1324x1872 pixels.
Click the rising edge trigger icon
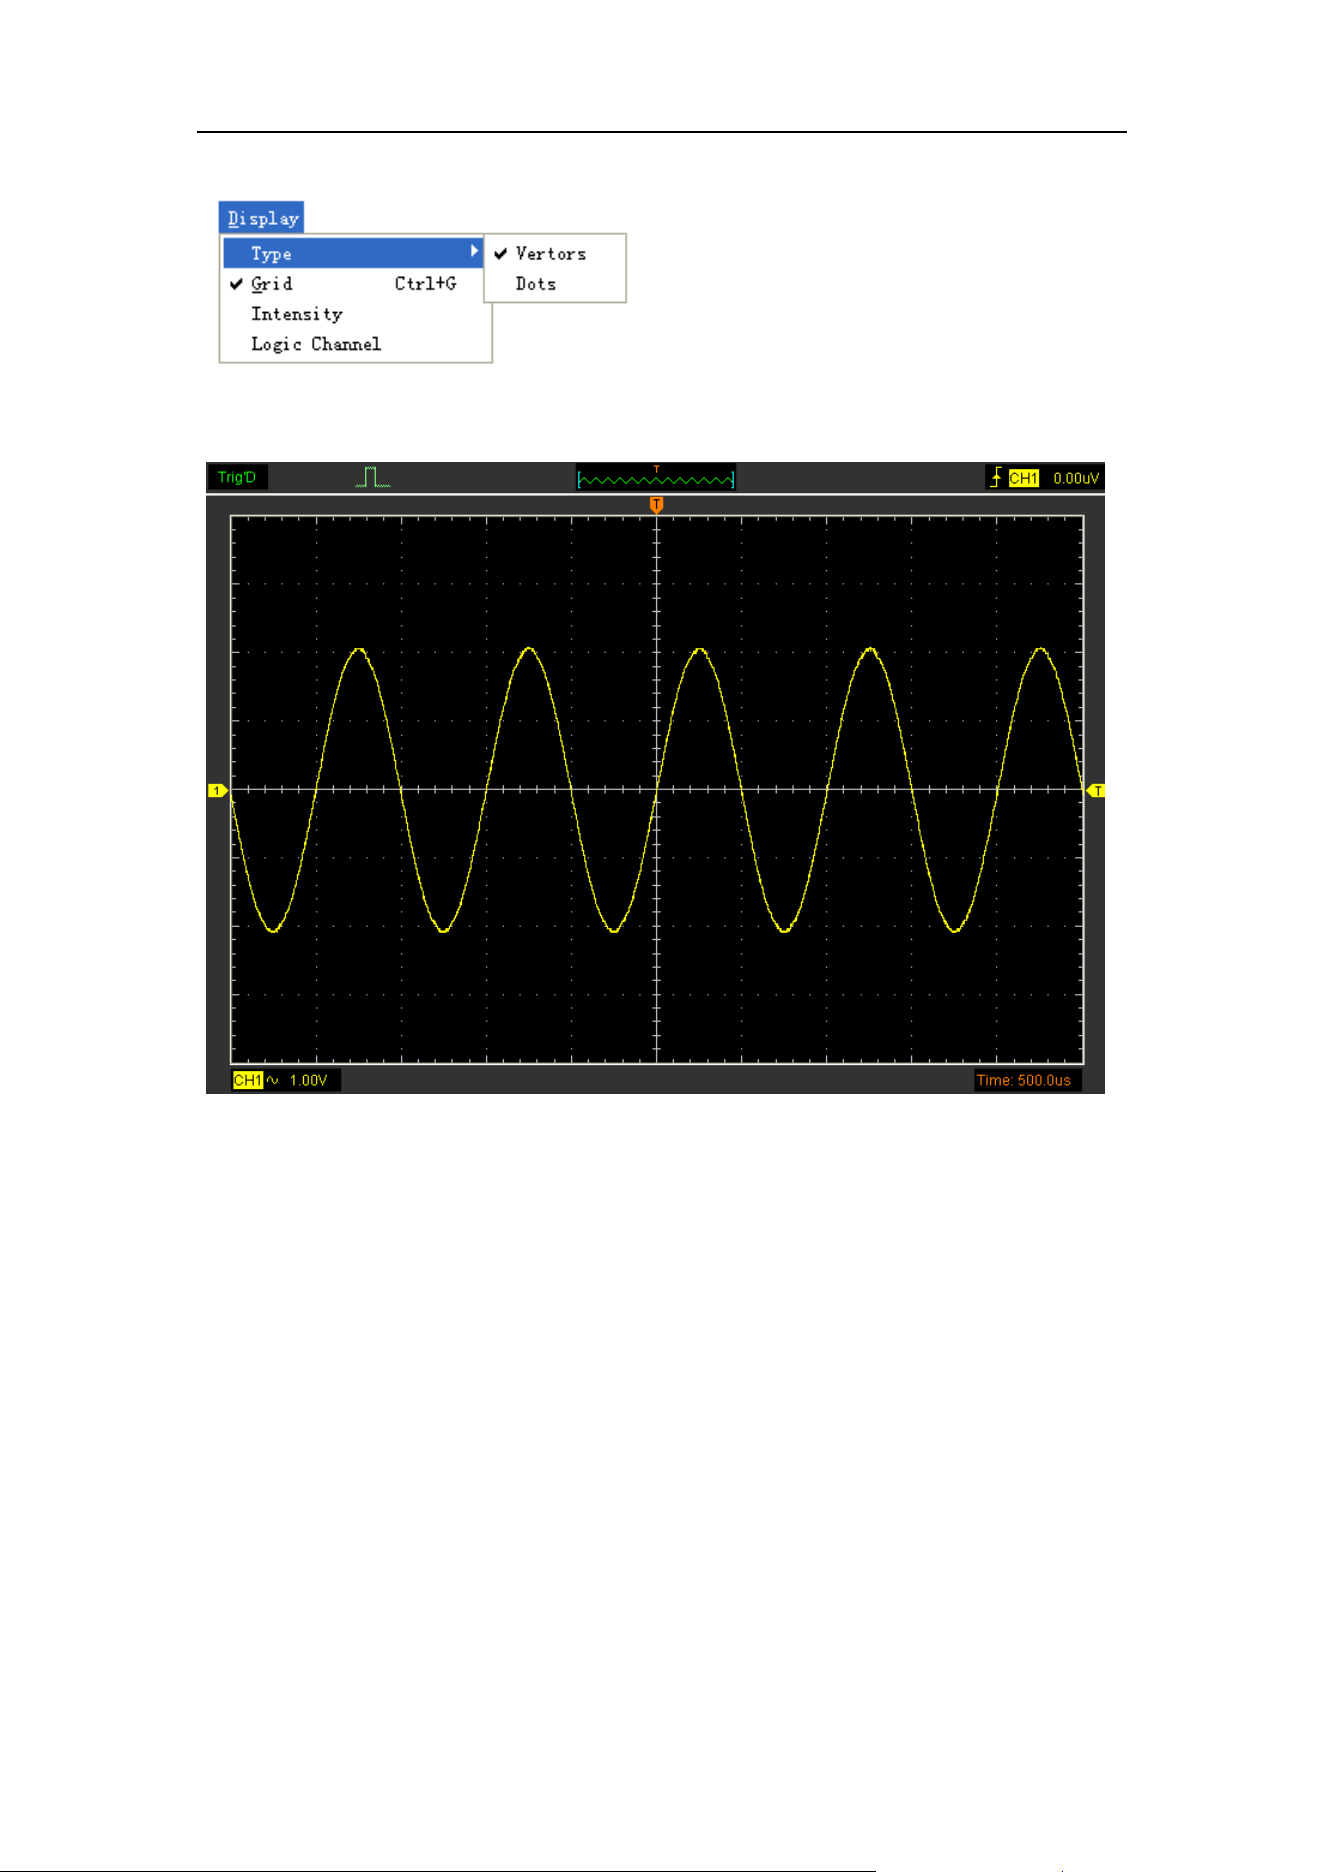coord(996,478)
